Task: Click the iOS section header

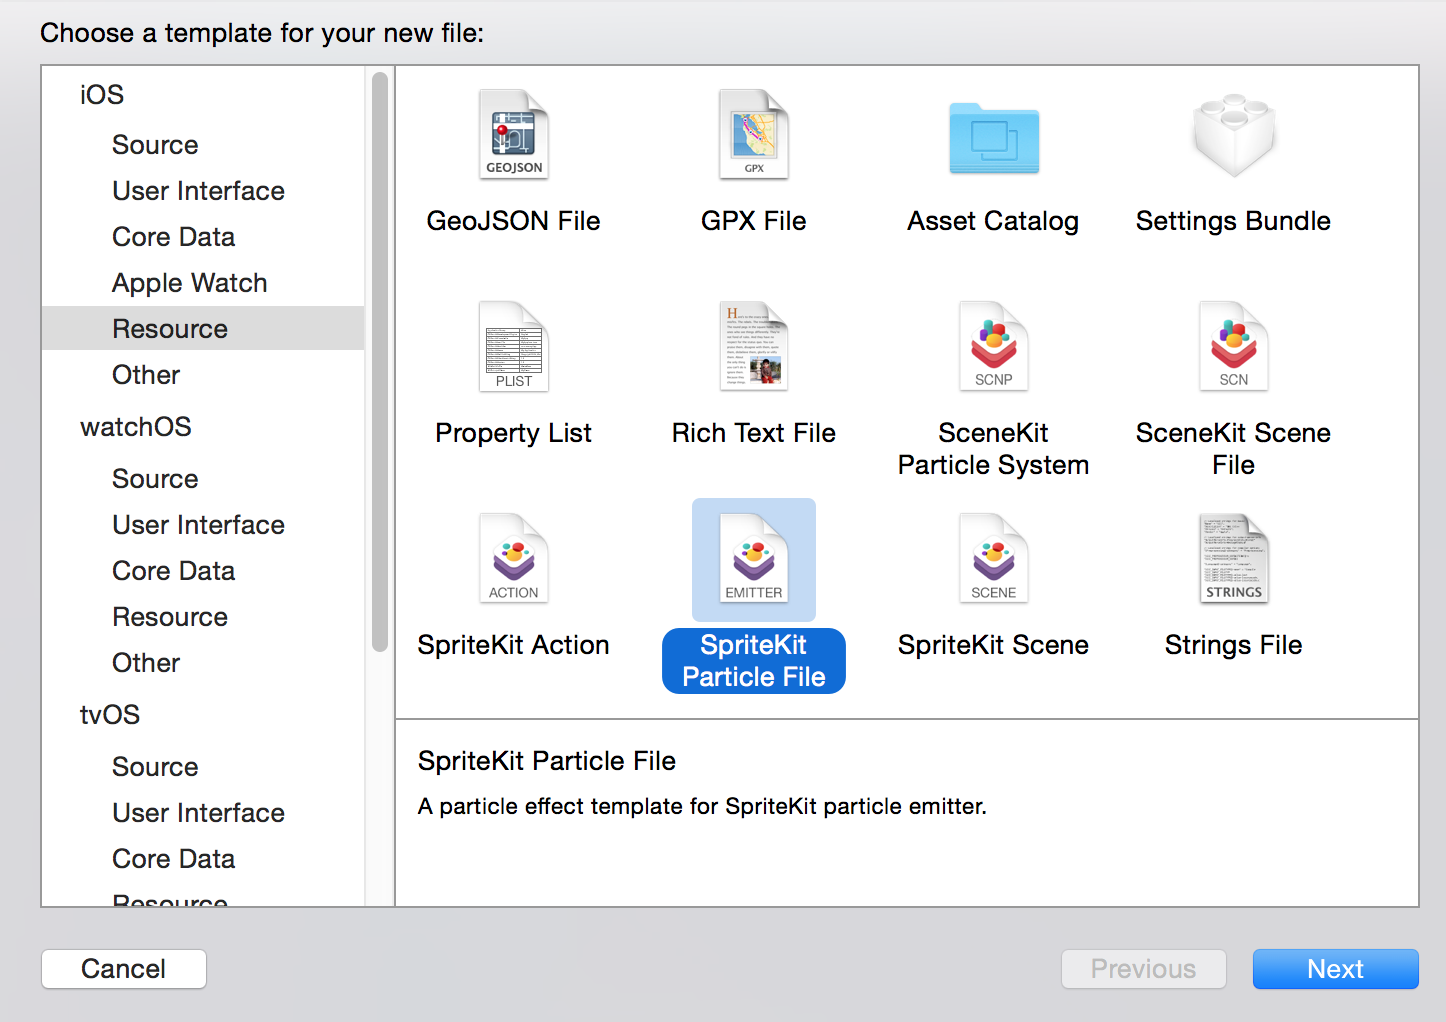Action: [102, 95]
